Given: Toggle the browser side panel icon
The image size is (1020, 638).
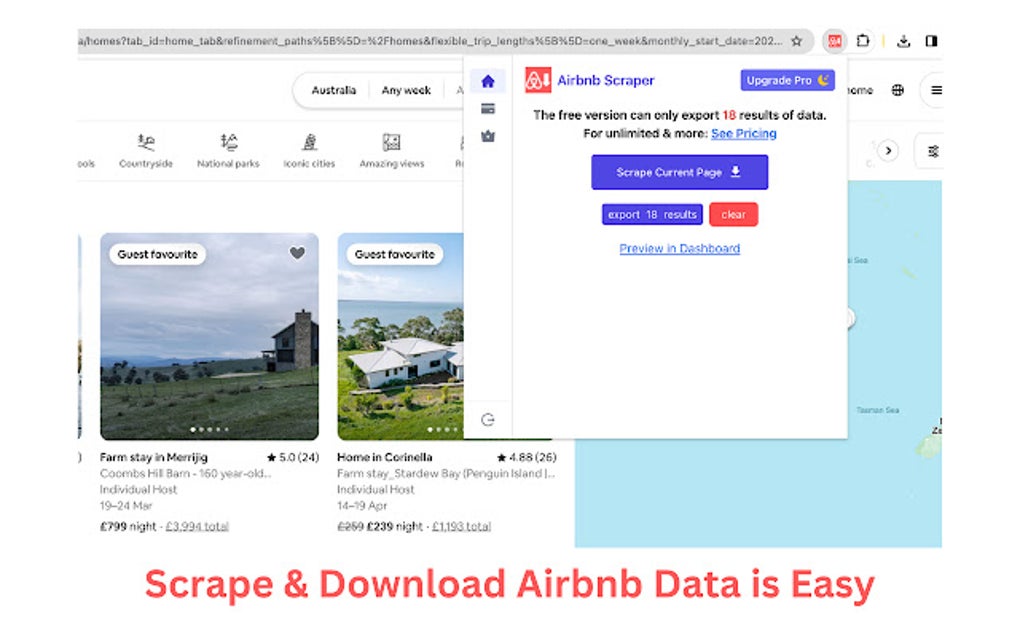Looking at the screenshot, I should (x=931, y=41).
